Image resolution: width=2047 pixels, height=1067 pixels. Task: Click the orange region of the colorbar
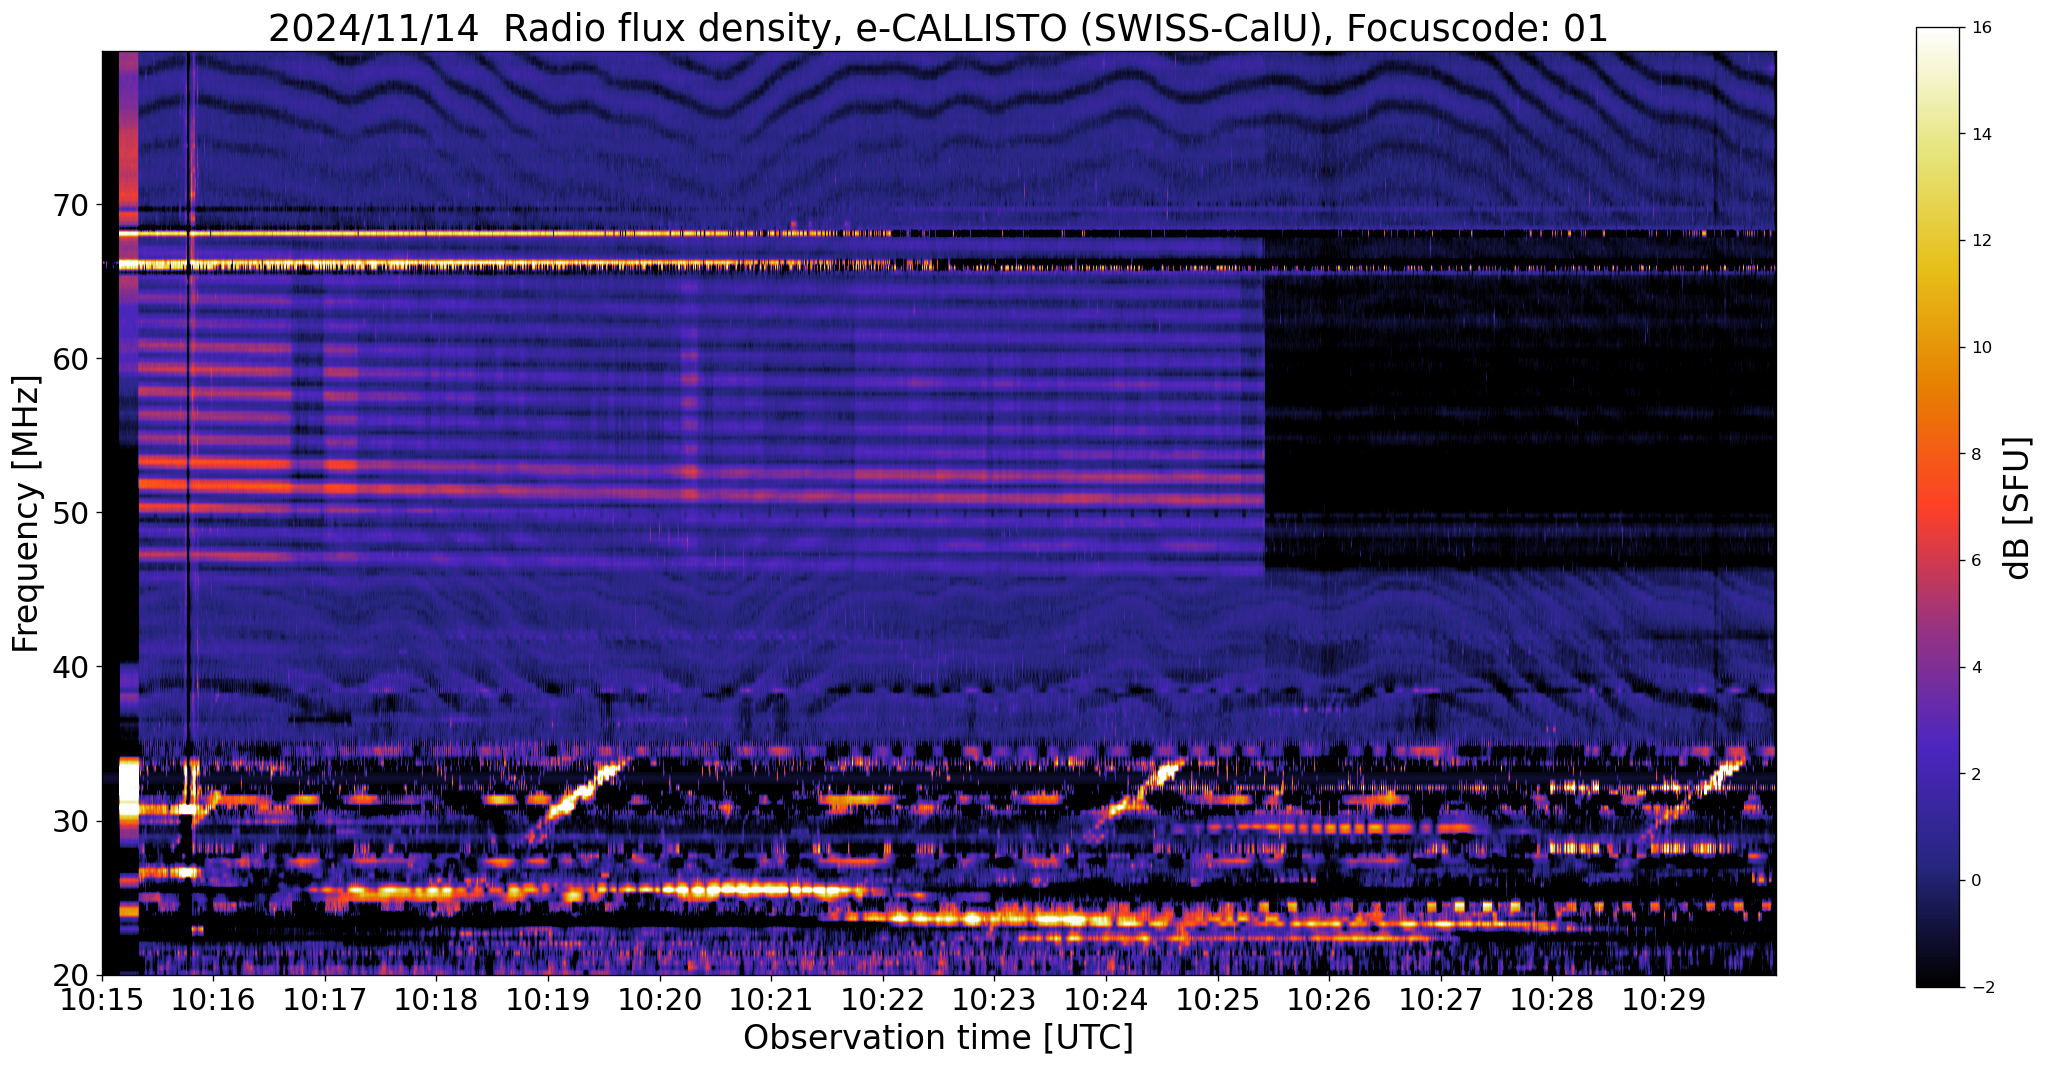pyautogui.click(x=1939, y=400)
